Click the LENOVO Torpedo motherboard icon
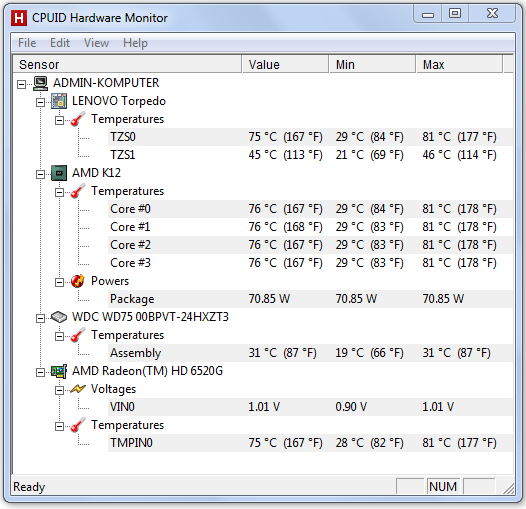Image resolution: width=526 pixels, height=509 pixels. (x=59, y=101)
